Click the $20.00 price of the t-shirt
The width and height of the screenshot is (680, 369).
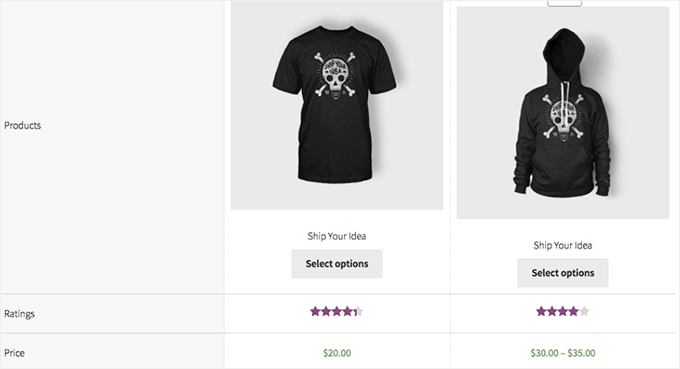click(x=337, y=353)
